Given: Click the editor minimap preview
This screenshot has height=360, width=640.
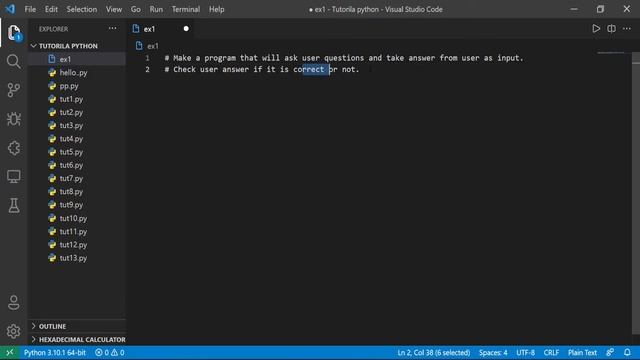Looking at the screenshot, I should point(611,53).
